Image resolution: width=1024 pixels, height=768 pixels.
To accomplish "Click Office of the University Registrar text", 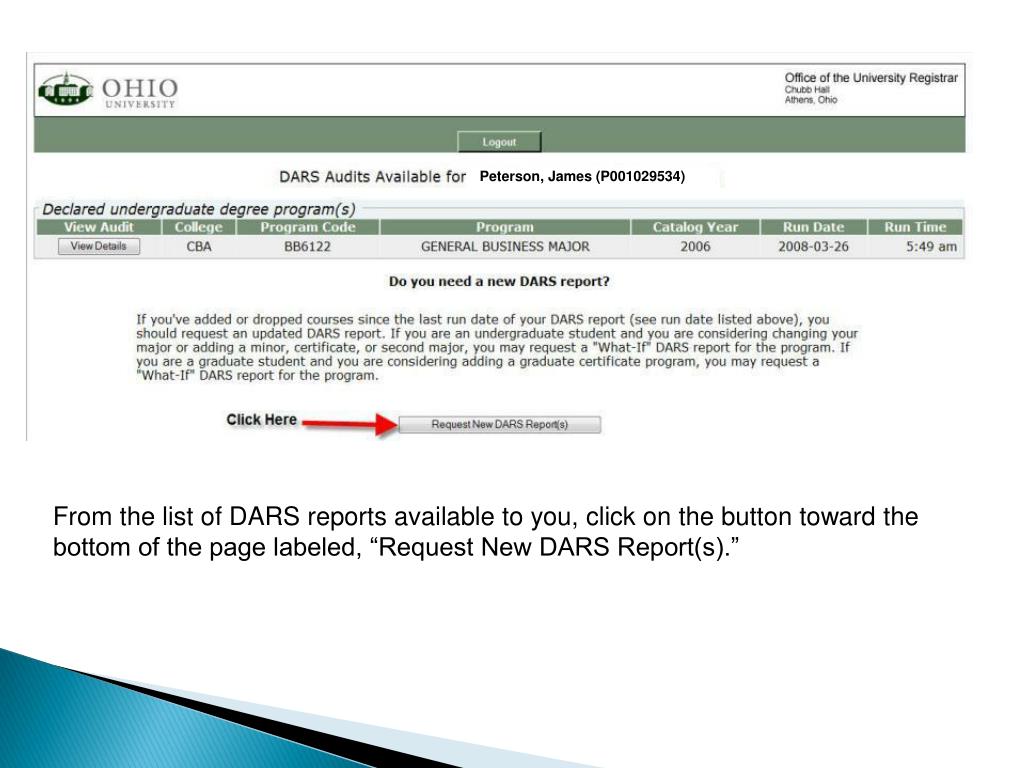I will click(871, 78).
